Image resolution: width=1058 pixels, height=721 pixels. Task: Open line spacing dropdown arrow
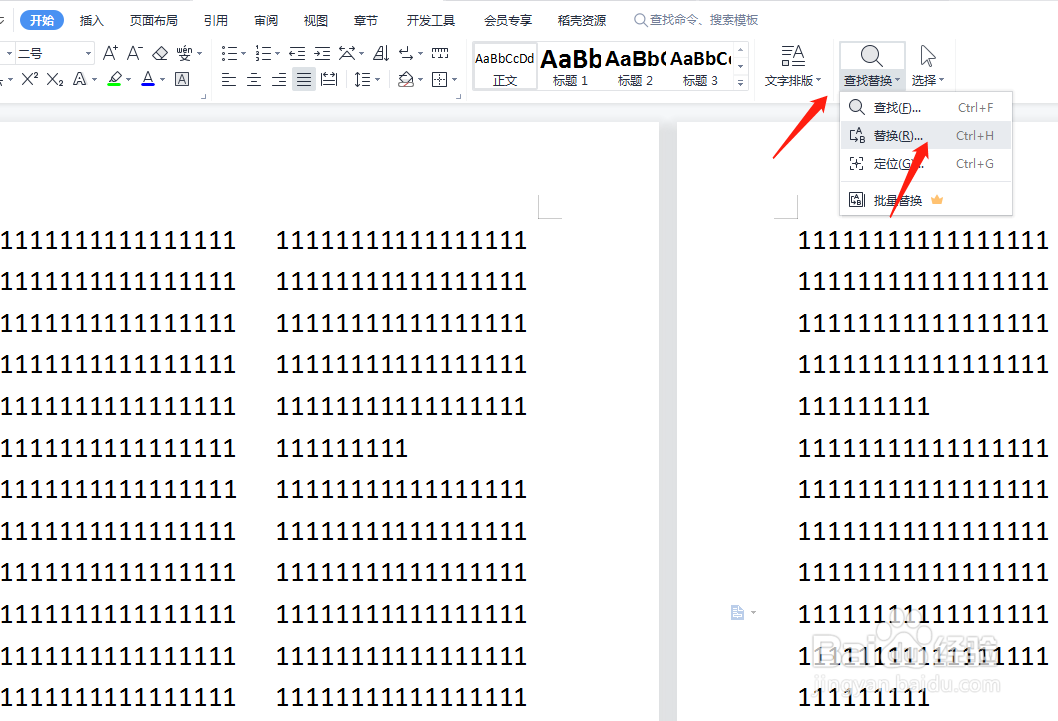(377, 80)
